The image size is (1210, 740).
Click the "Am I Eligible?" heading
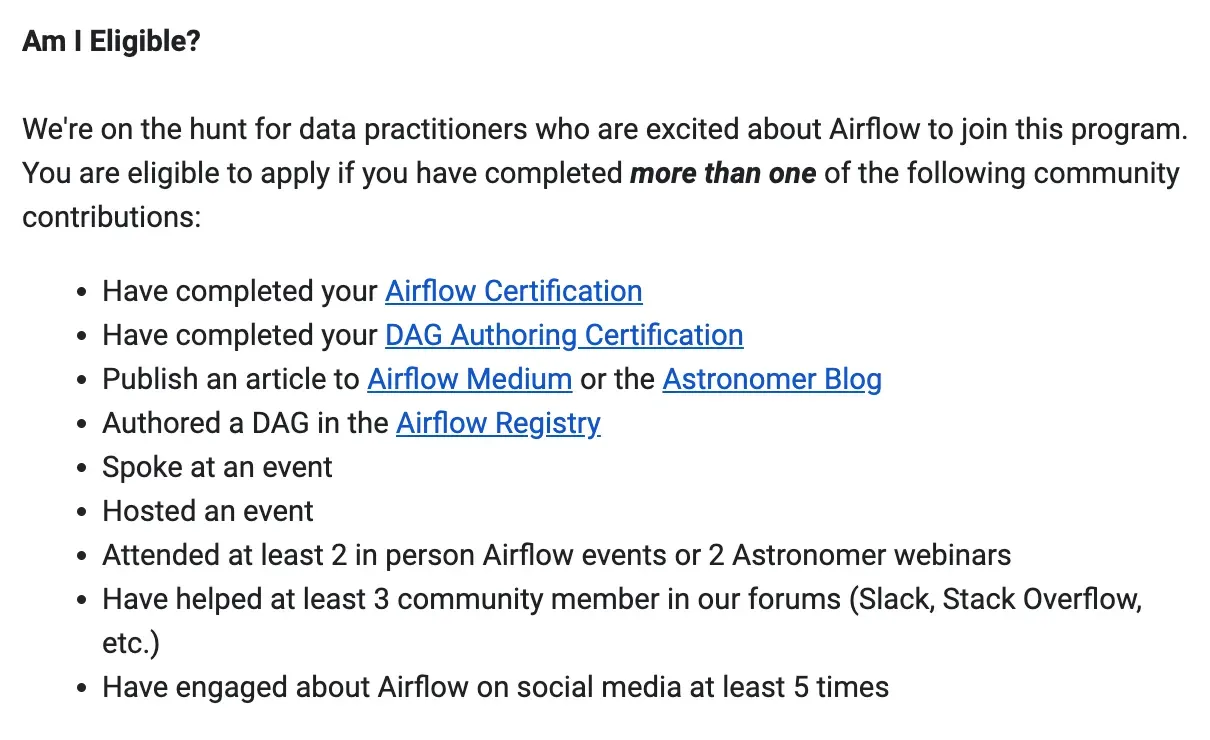pyautogui.click(x=111, y=45)
